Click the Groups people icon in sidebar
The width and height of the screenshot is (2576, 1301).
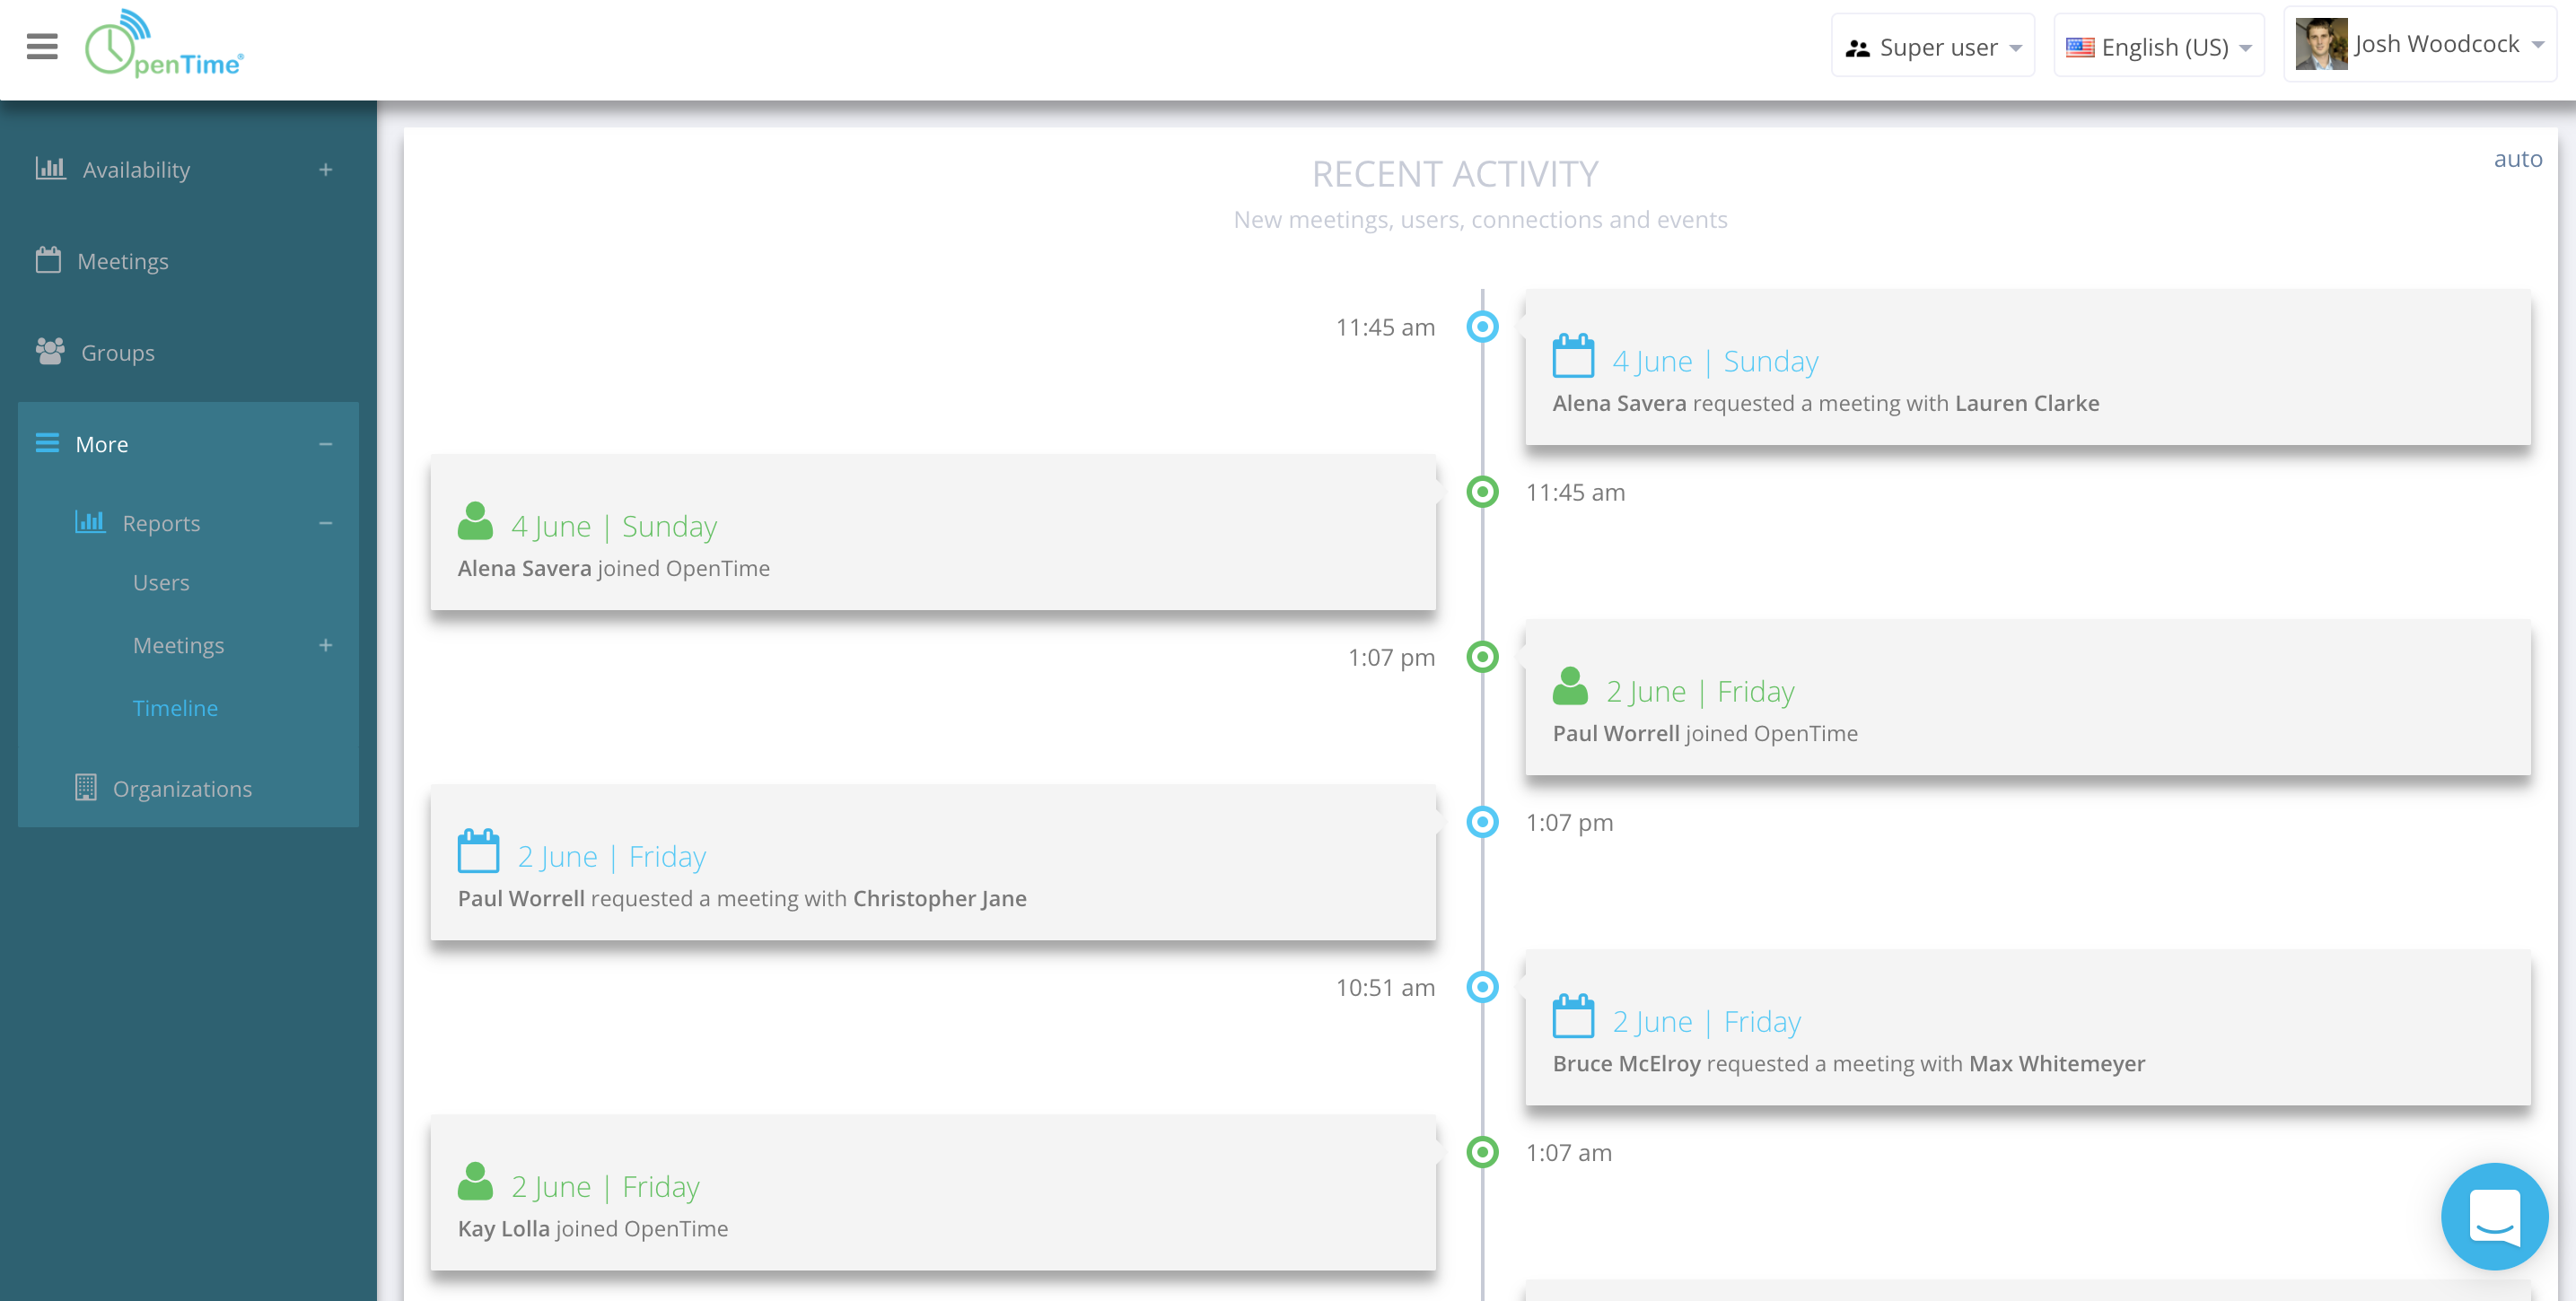(50, 352)
